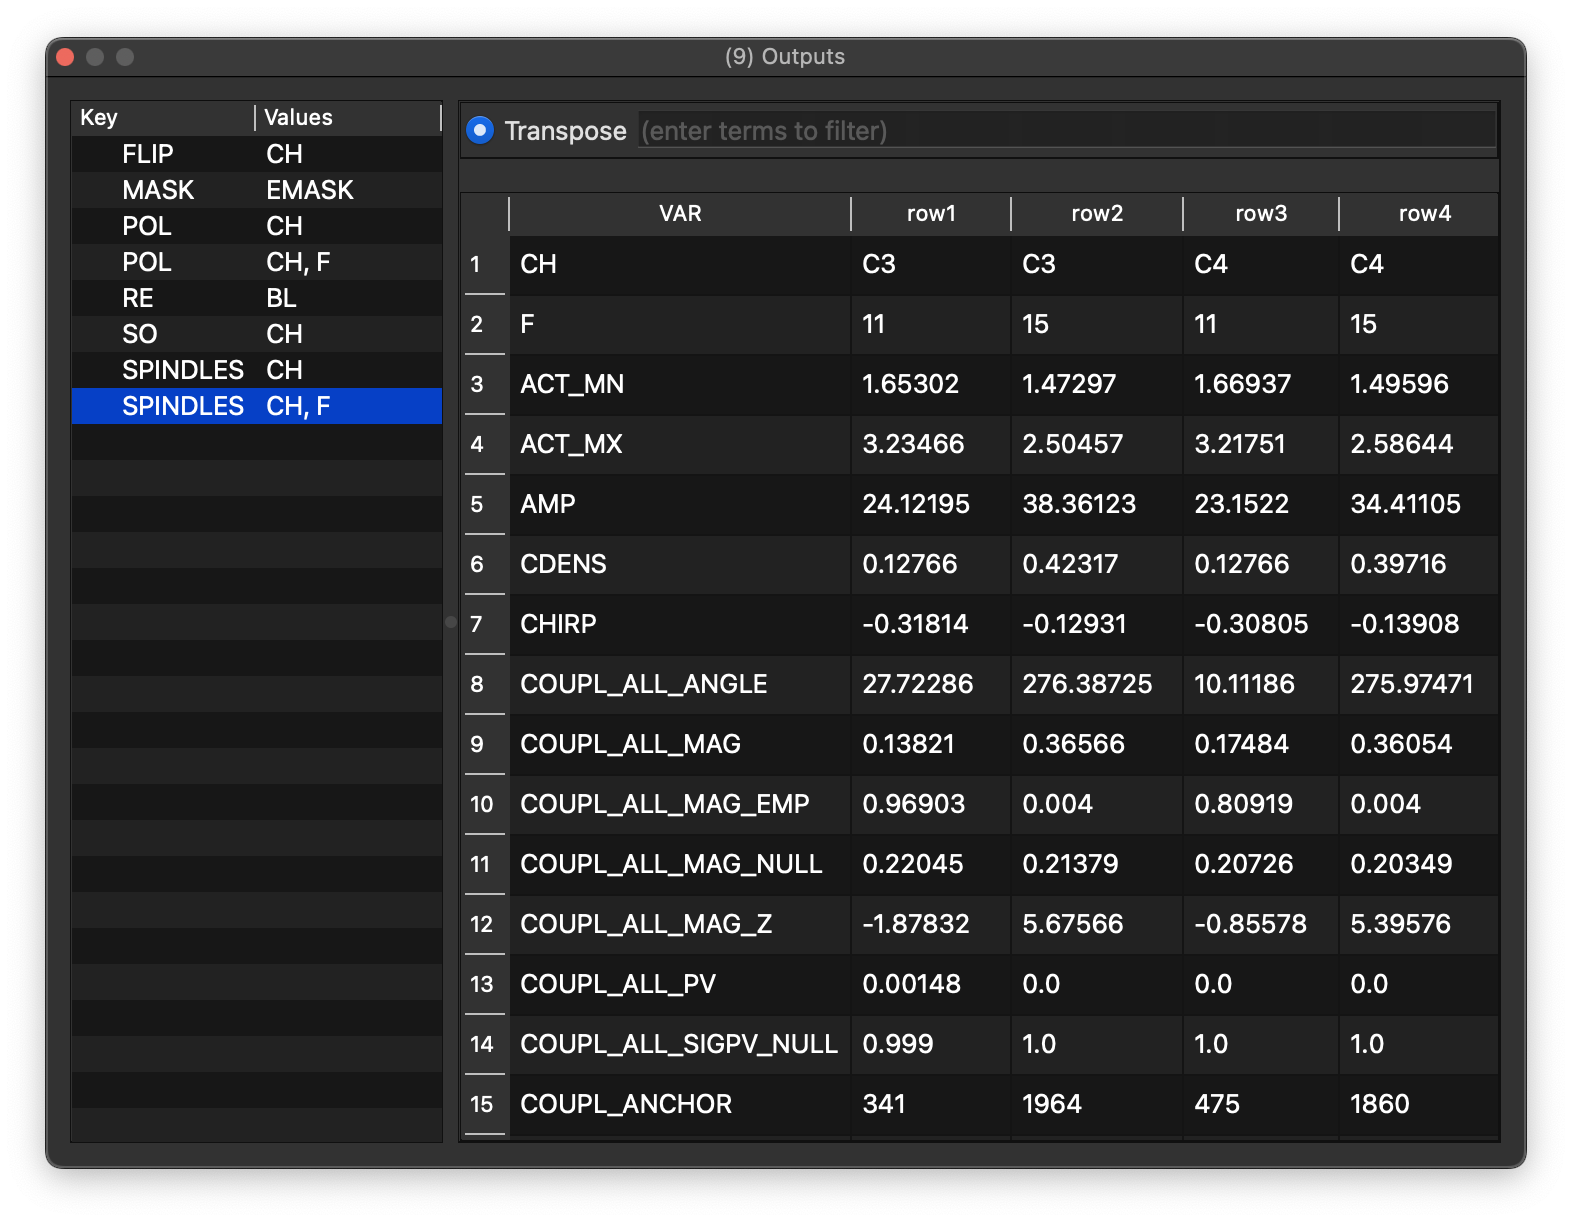The width and height of the screenshot is (1572, 1222).
Task: Click the COUPL_ALL_MAG variable cell
Action: [680, 745]
